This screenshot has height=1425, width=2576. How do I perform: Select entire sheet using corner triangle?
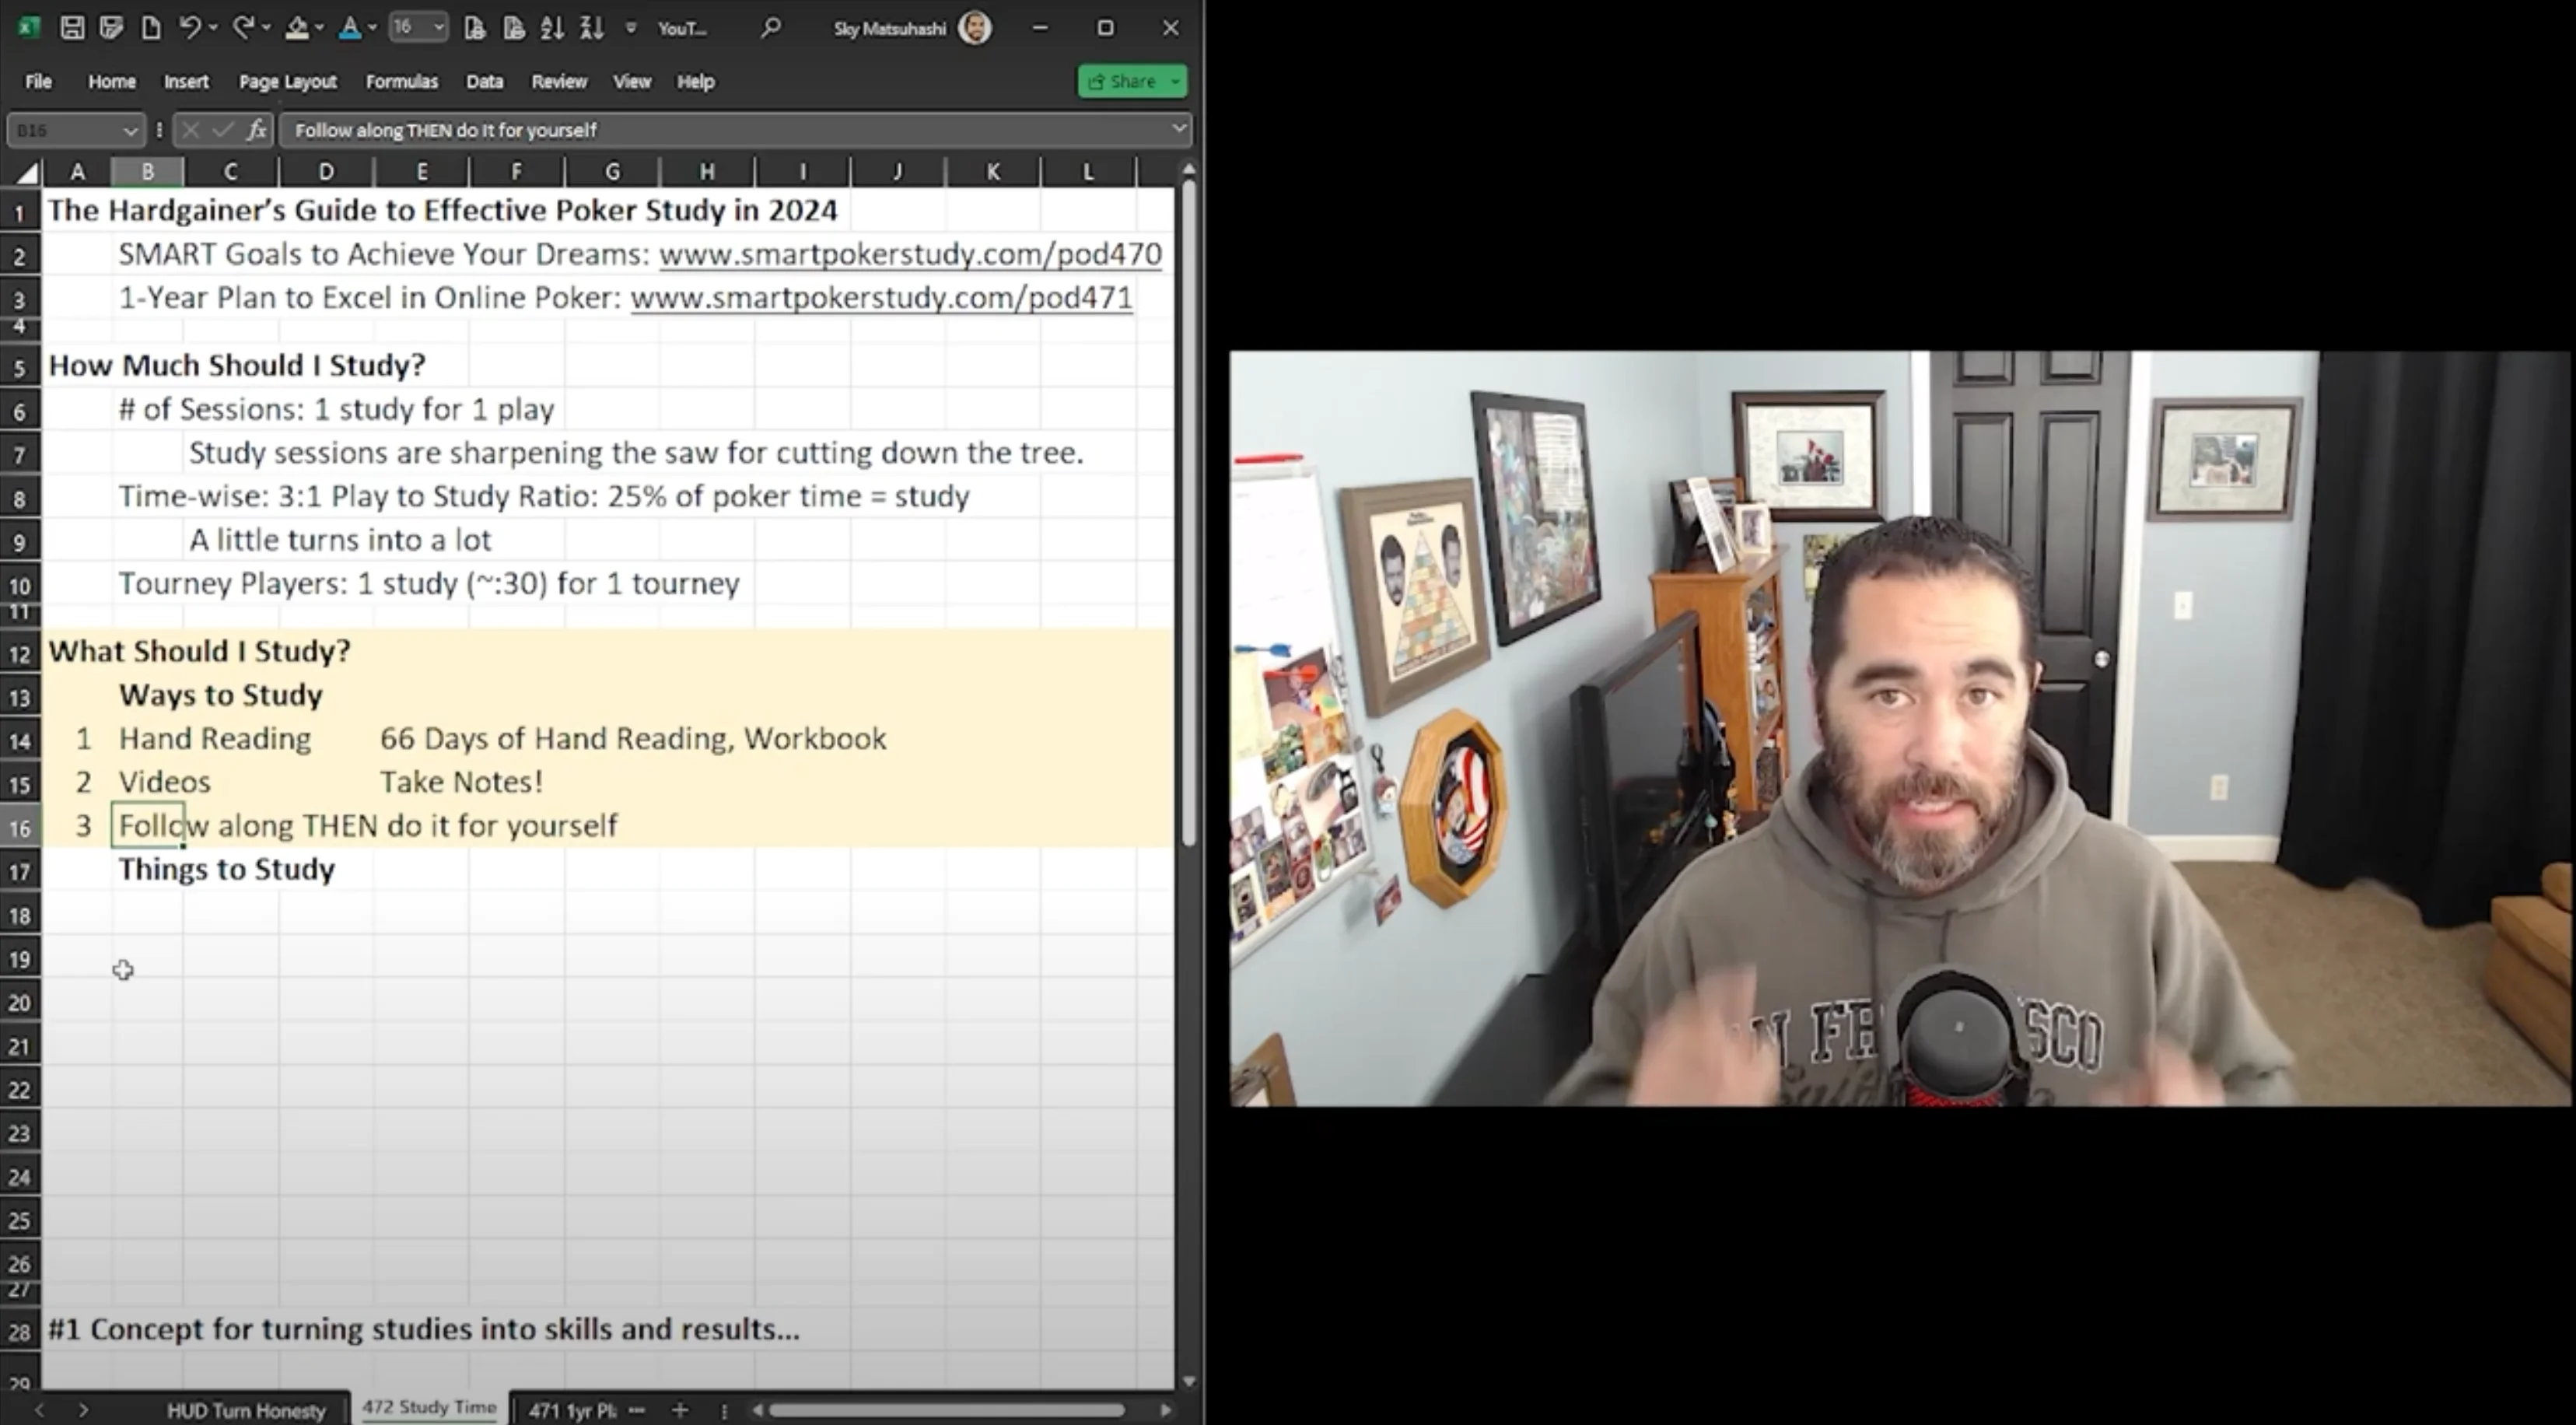[26, 173]
